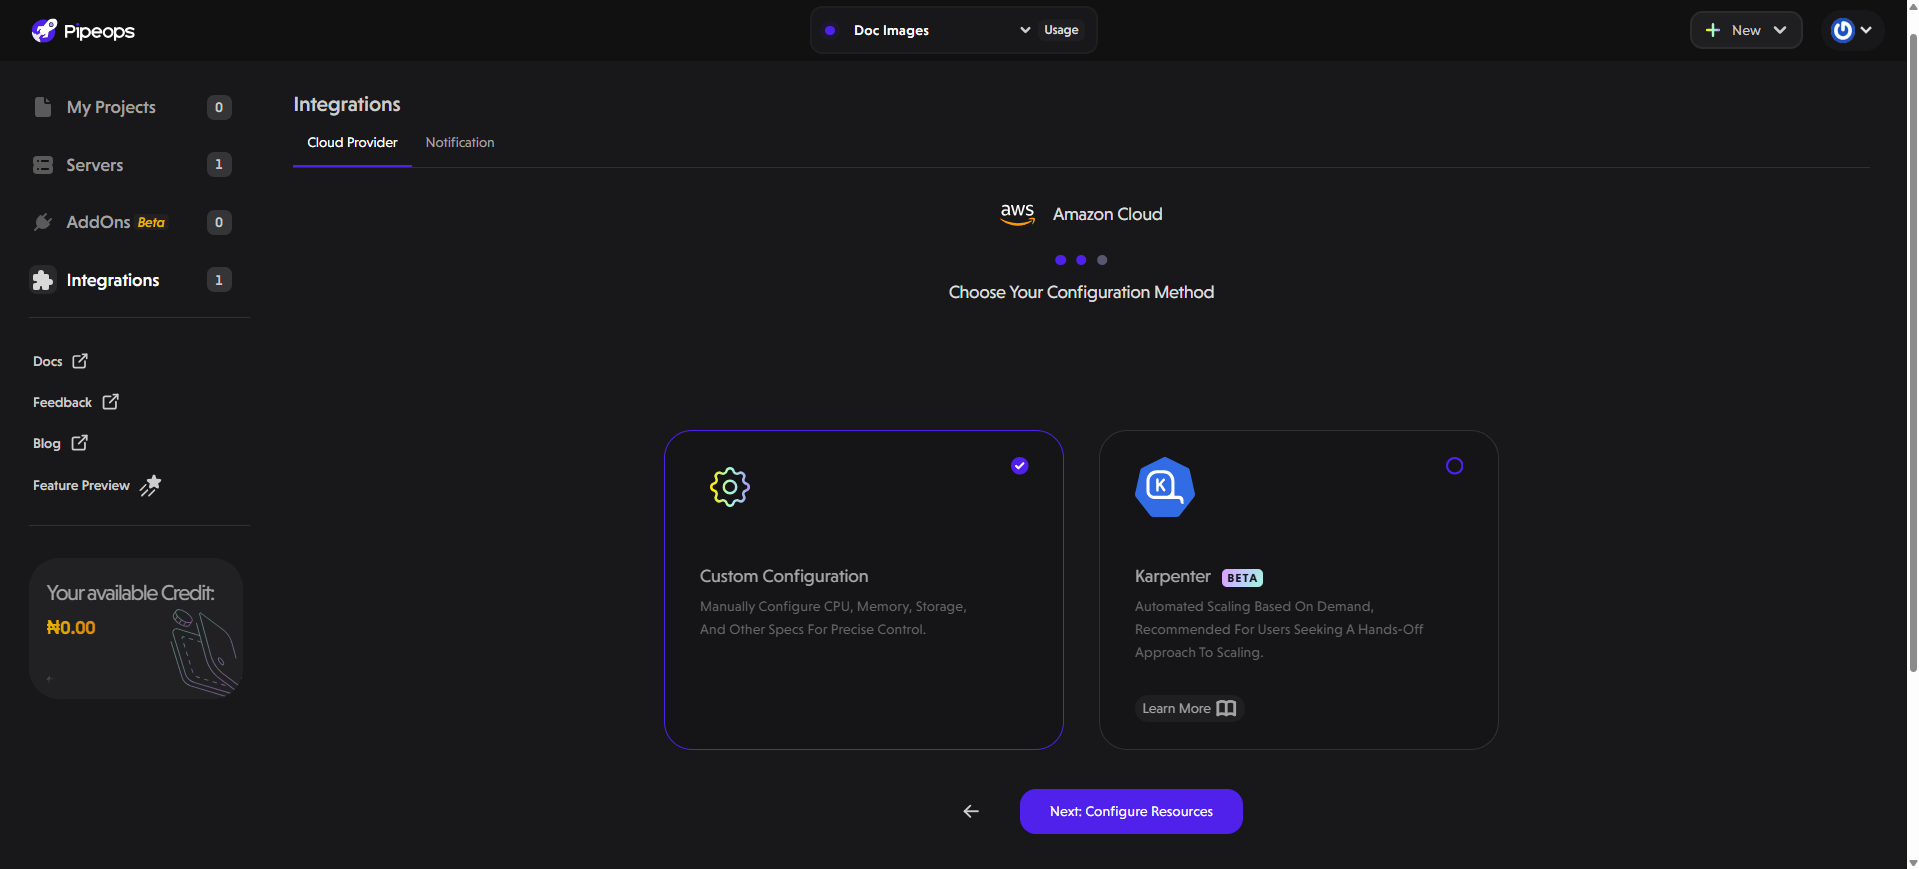Click the My Projects count badge
The height and width of the screenshot is (869, 1919).
point(219,107)
